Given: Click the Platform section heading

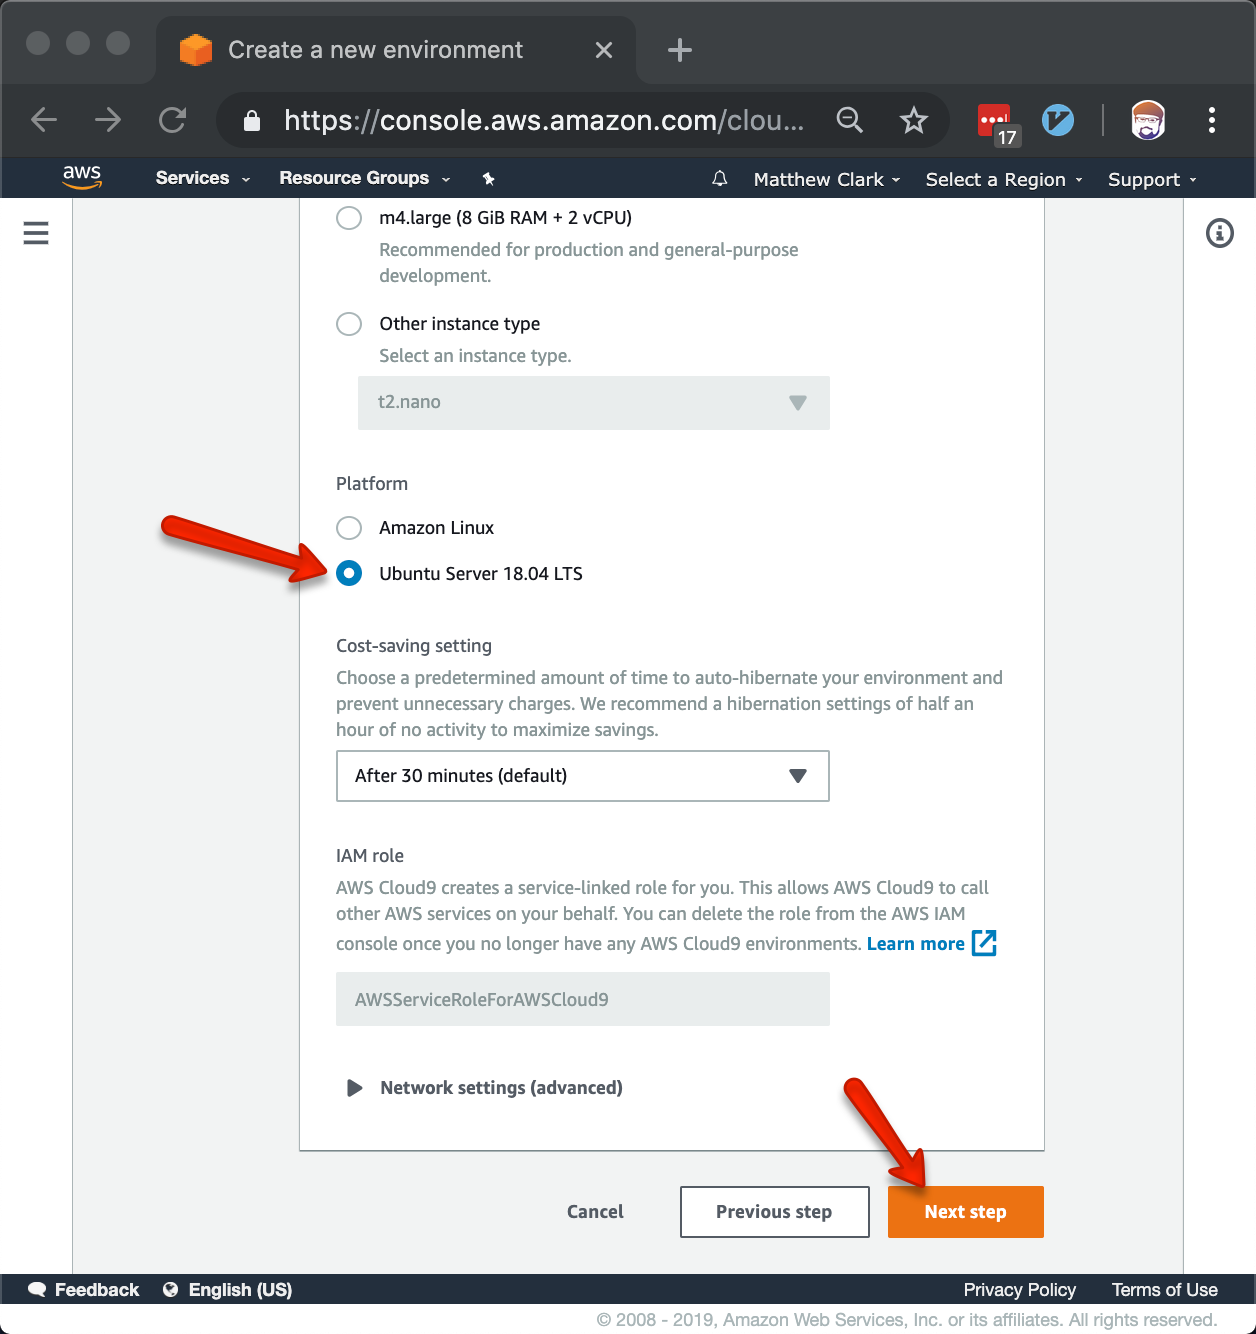Looking at the screenshot, I should tap(372, 484).
